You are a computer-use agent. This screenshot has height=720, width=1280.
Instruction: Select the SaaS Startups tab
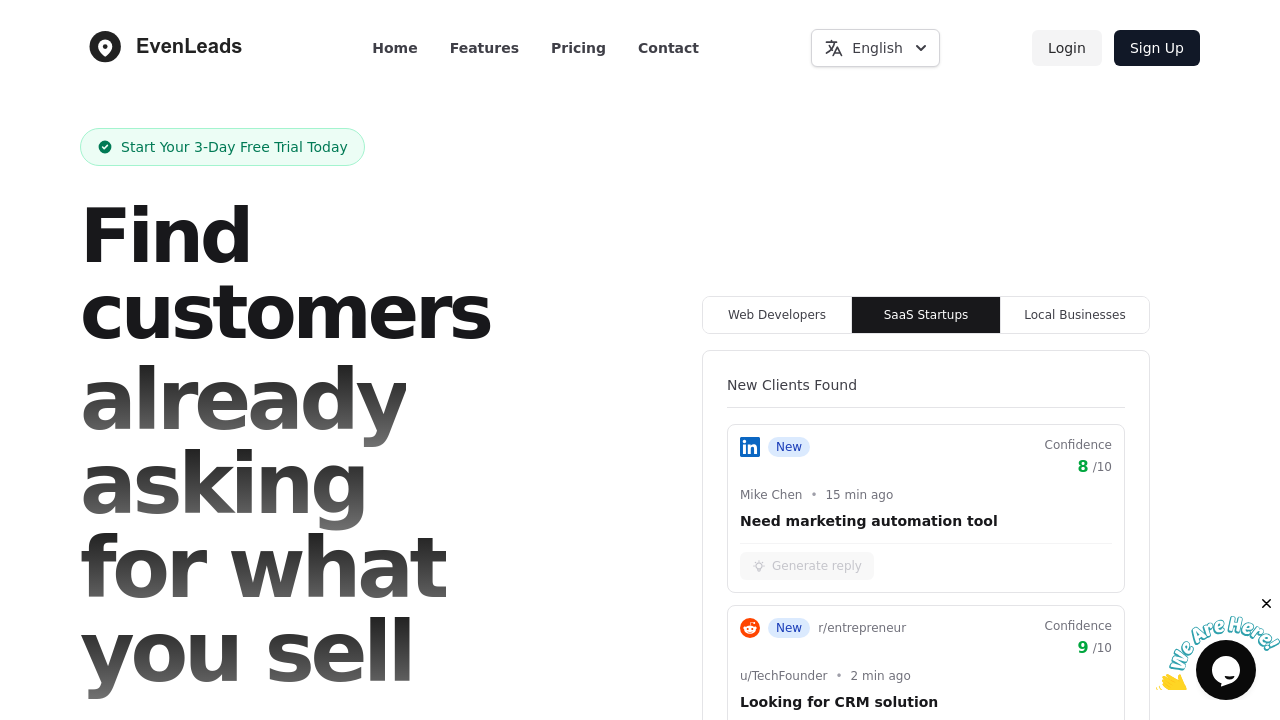click(x=926, y=315)
